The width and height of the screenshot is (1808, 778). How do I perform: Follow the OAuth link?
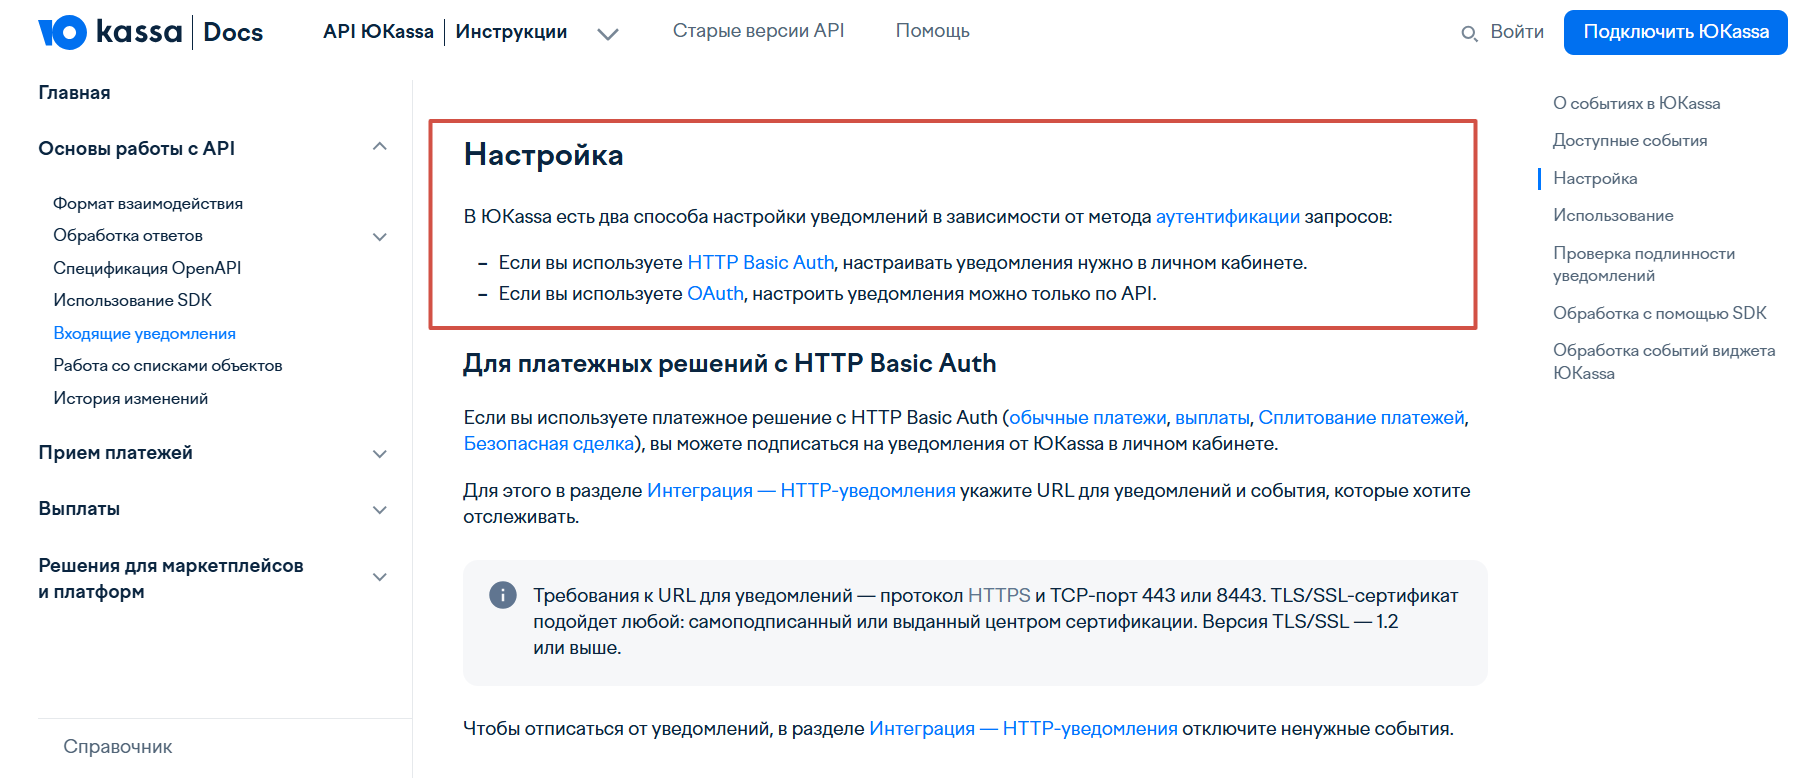[715, 294]
